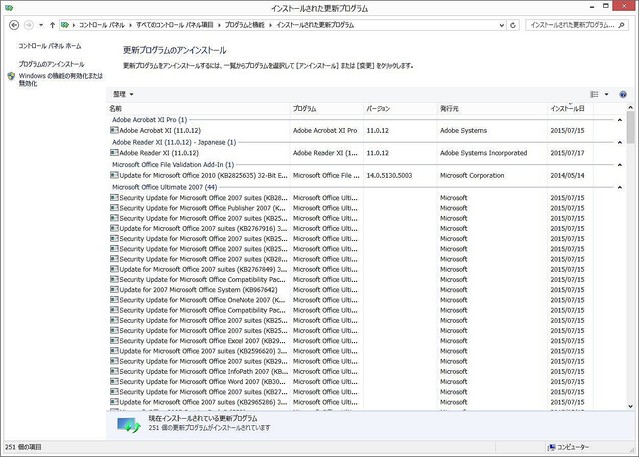Select the Adobe Acrobat XI (11.0.12) update
The height and width of the screenshot is (457, 639).
pos(160,130)
